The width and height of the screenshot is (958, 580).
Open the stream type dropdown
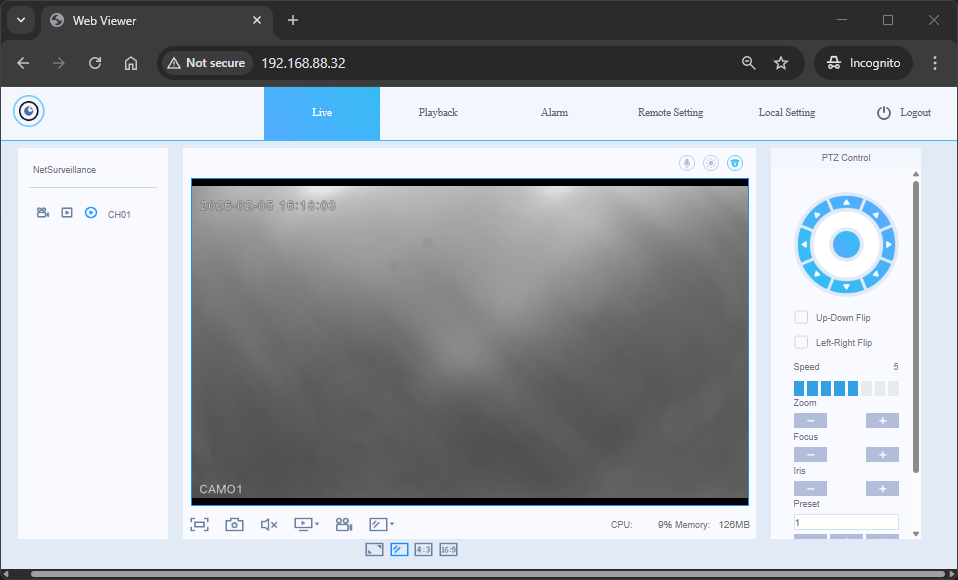306,524
